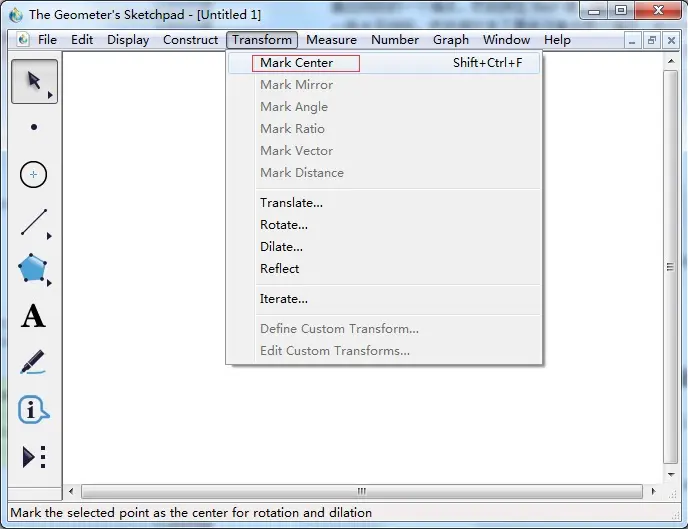Open the Edit menu
Image resolution: width=688 pixels, height=529 pixels.
click(82, 40)
